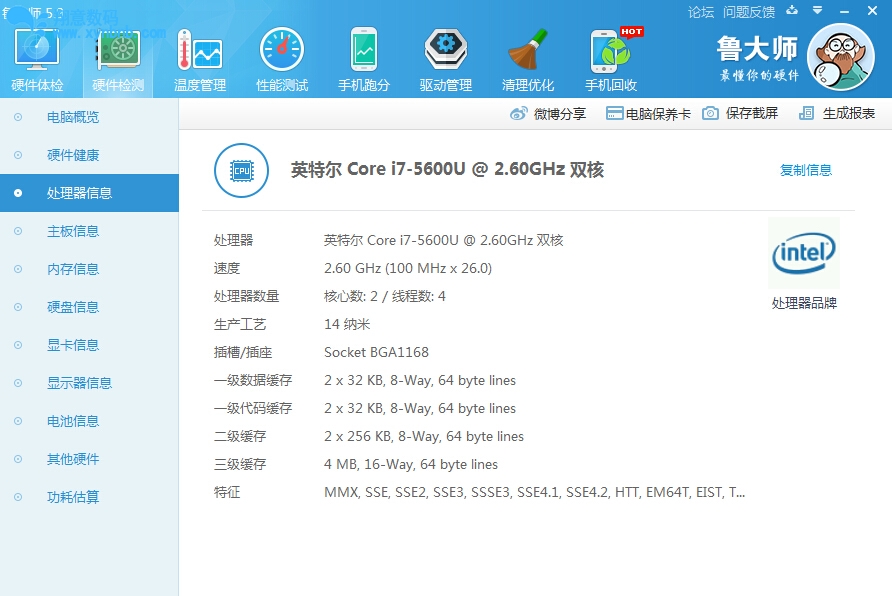Go to 驱动管理 driver management
Screen dimensions: 892x596
[x=445, y=60]
